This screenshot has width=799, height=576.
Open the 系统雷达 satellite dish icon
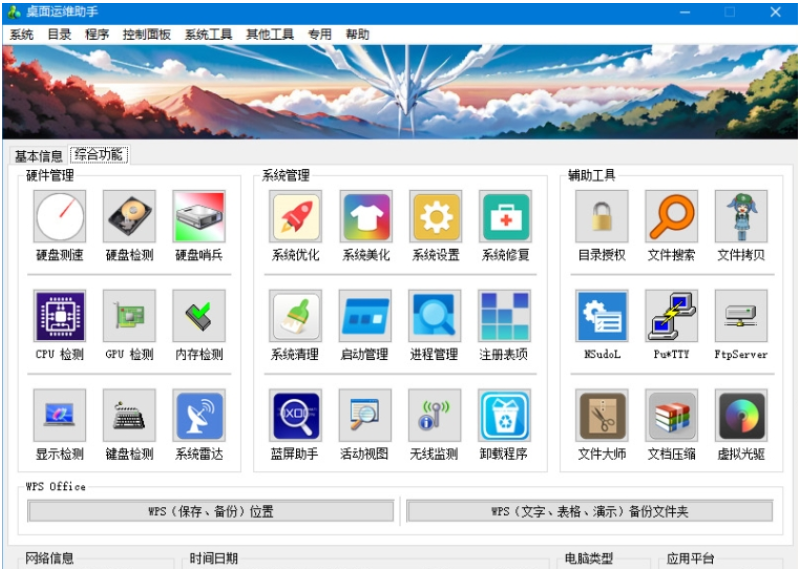(199, 415)
